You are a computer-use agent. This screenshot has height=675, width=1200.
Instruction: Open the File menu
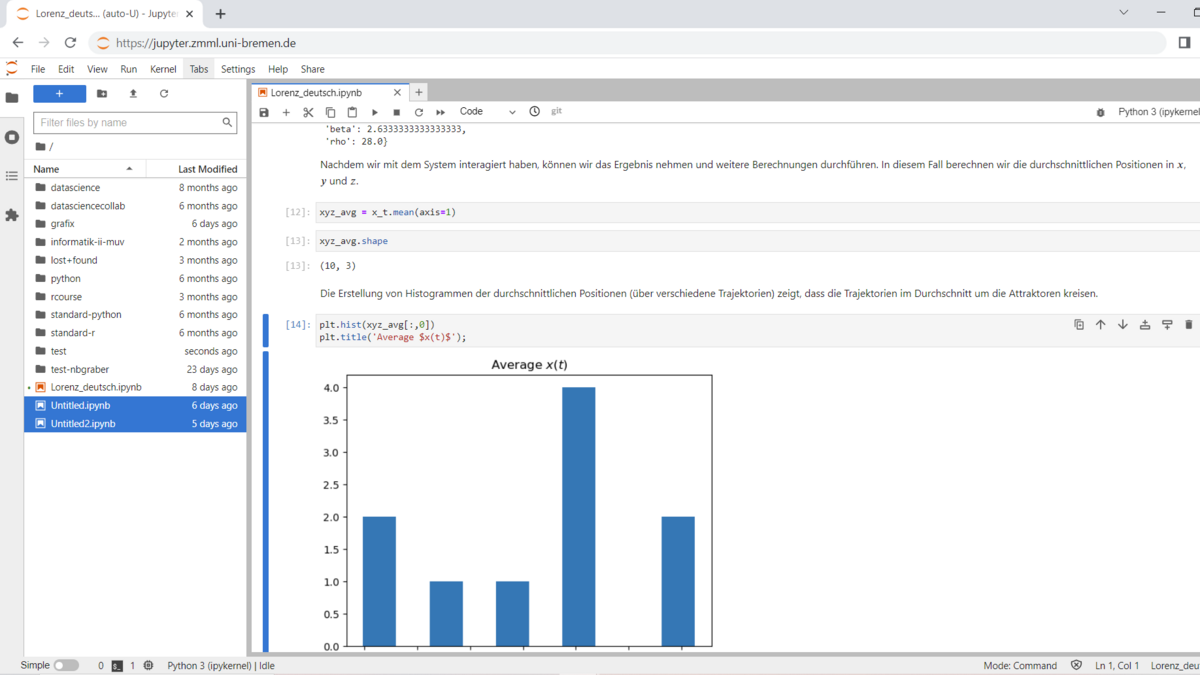pos(38,69)
